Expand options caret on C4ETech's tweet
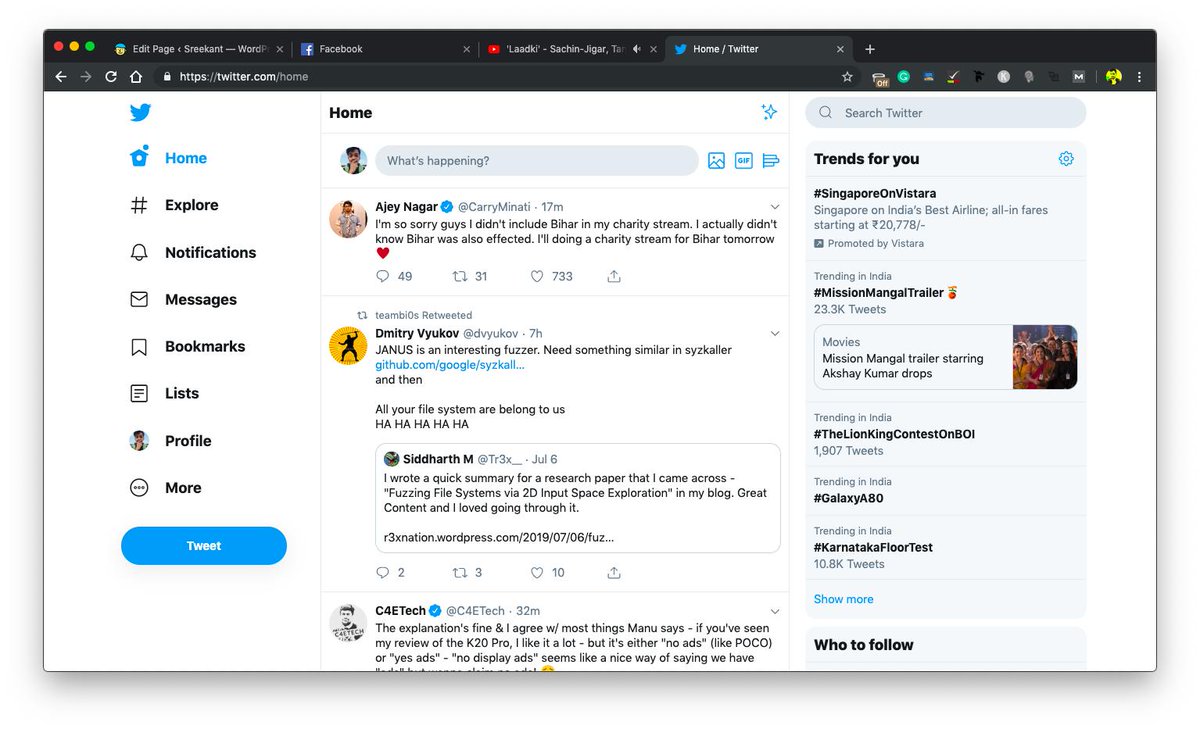Viewport: 1200px width, 729px height. [x=775, y=611]
